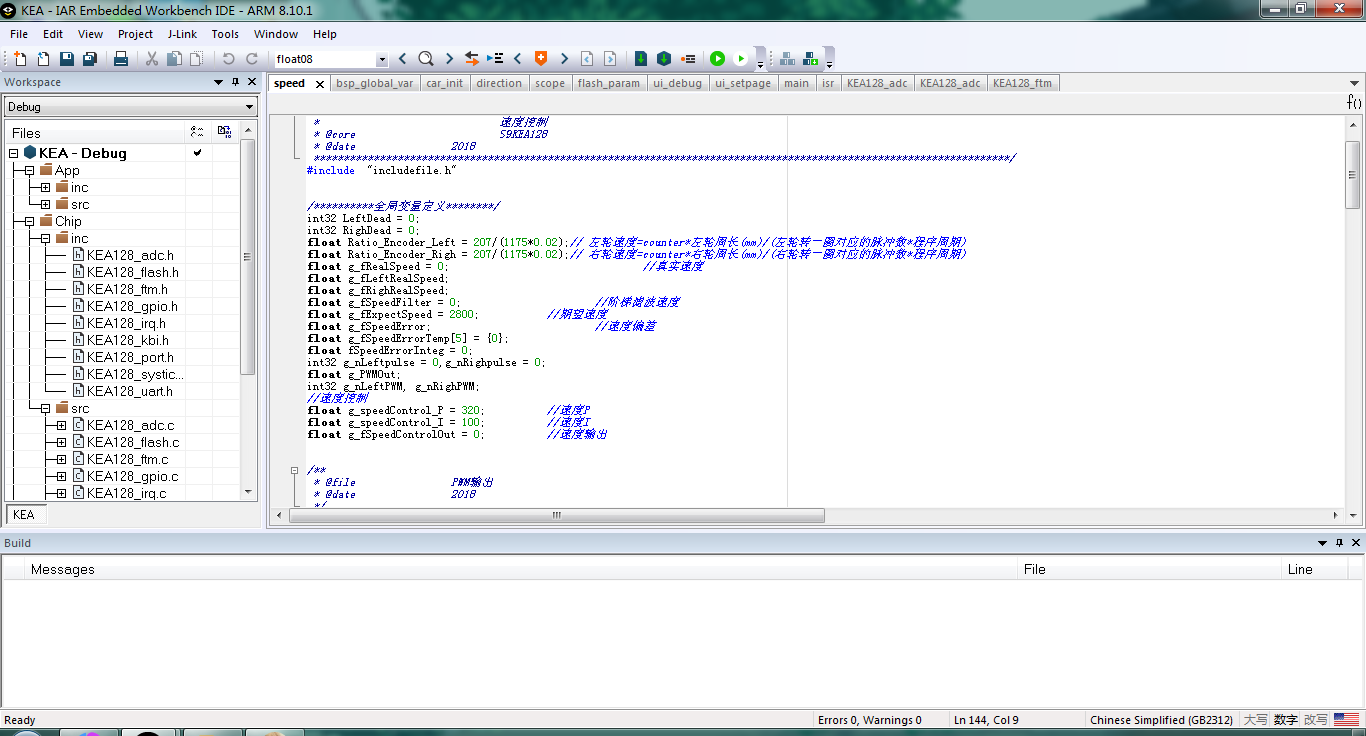This screenshot has width=1366, height=736.
Task: Navigate forward in the editor history
Action: (610, 59)
